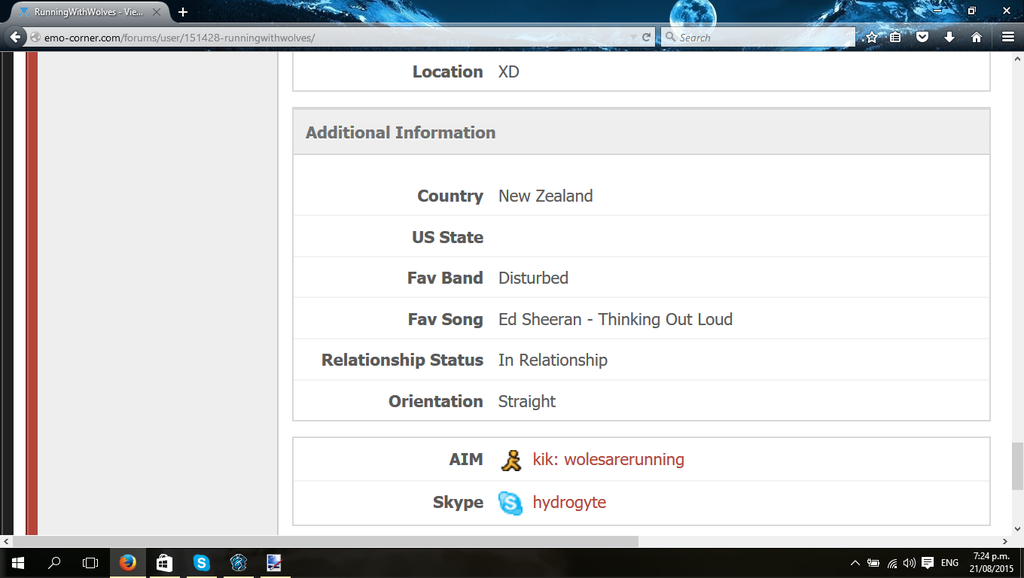Open Skype from the Windows taskbar

201,563
